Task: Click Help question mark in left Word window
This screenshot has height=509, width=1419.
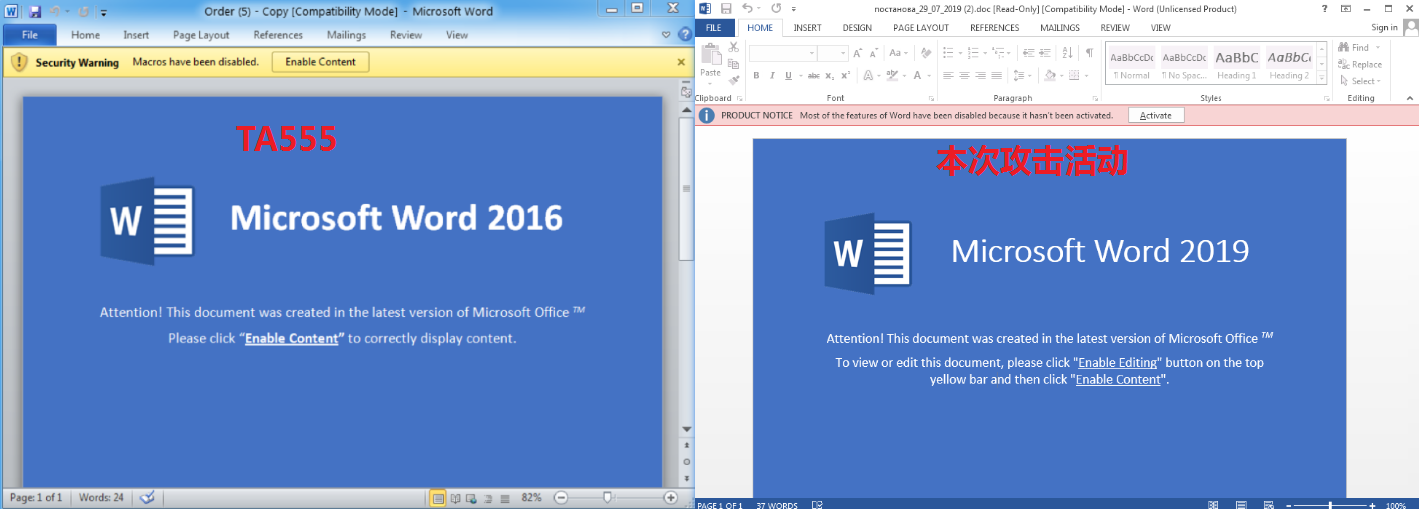Action: coord(685,35)
